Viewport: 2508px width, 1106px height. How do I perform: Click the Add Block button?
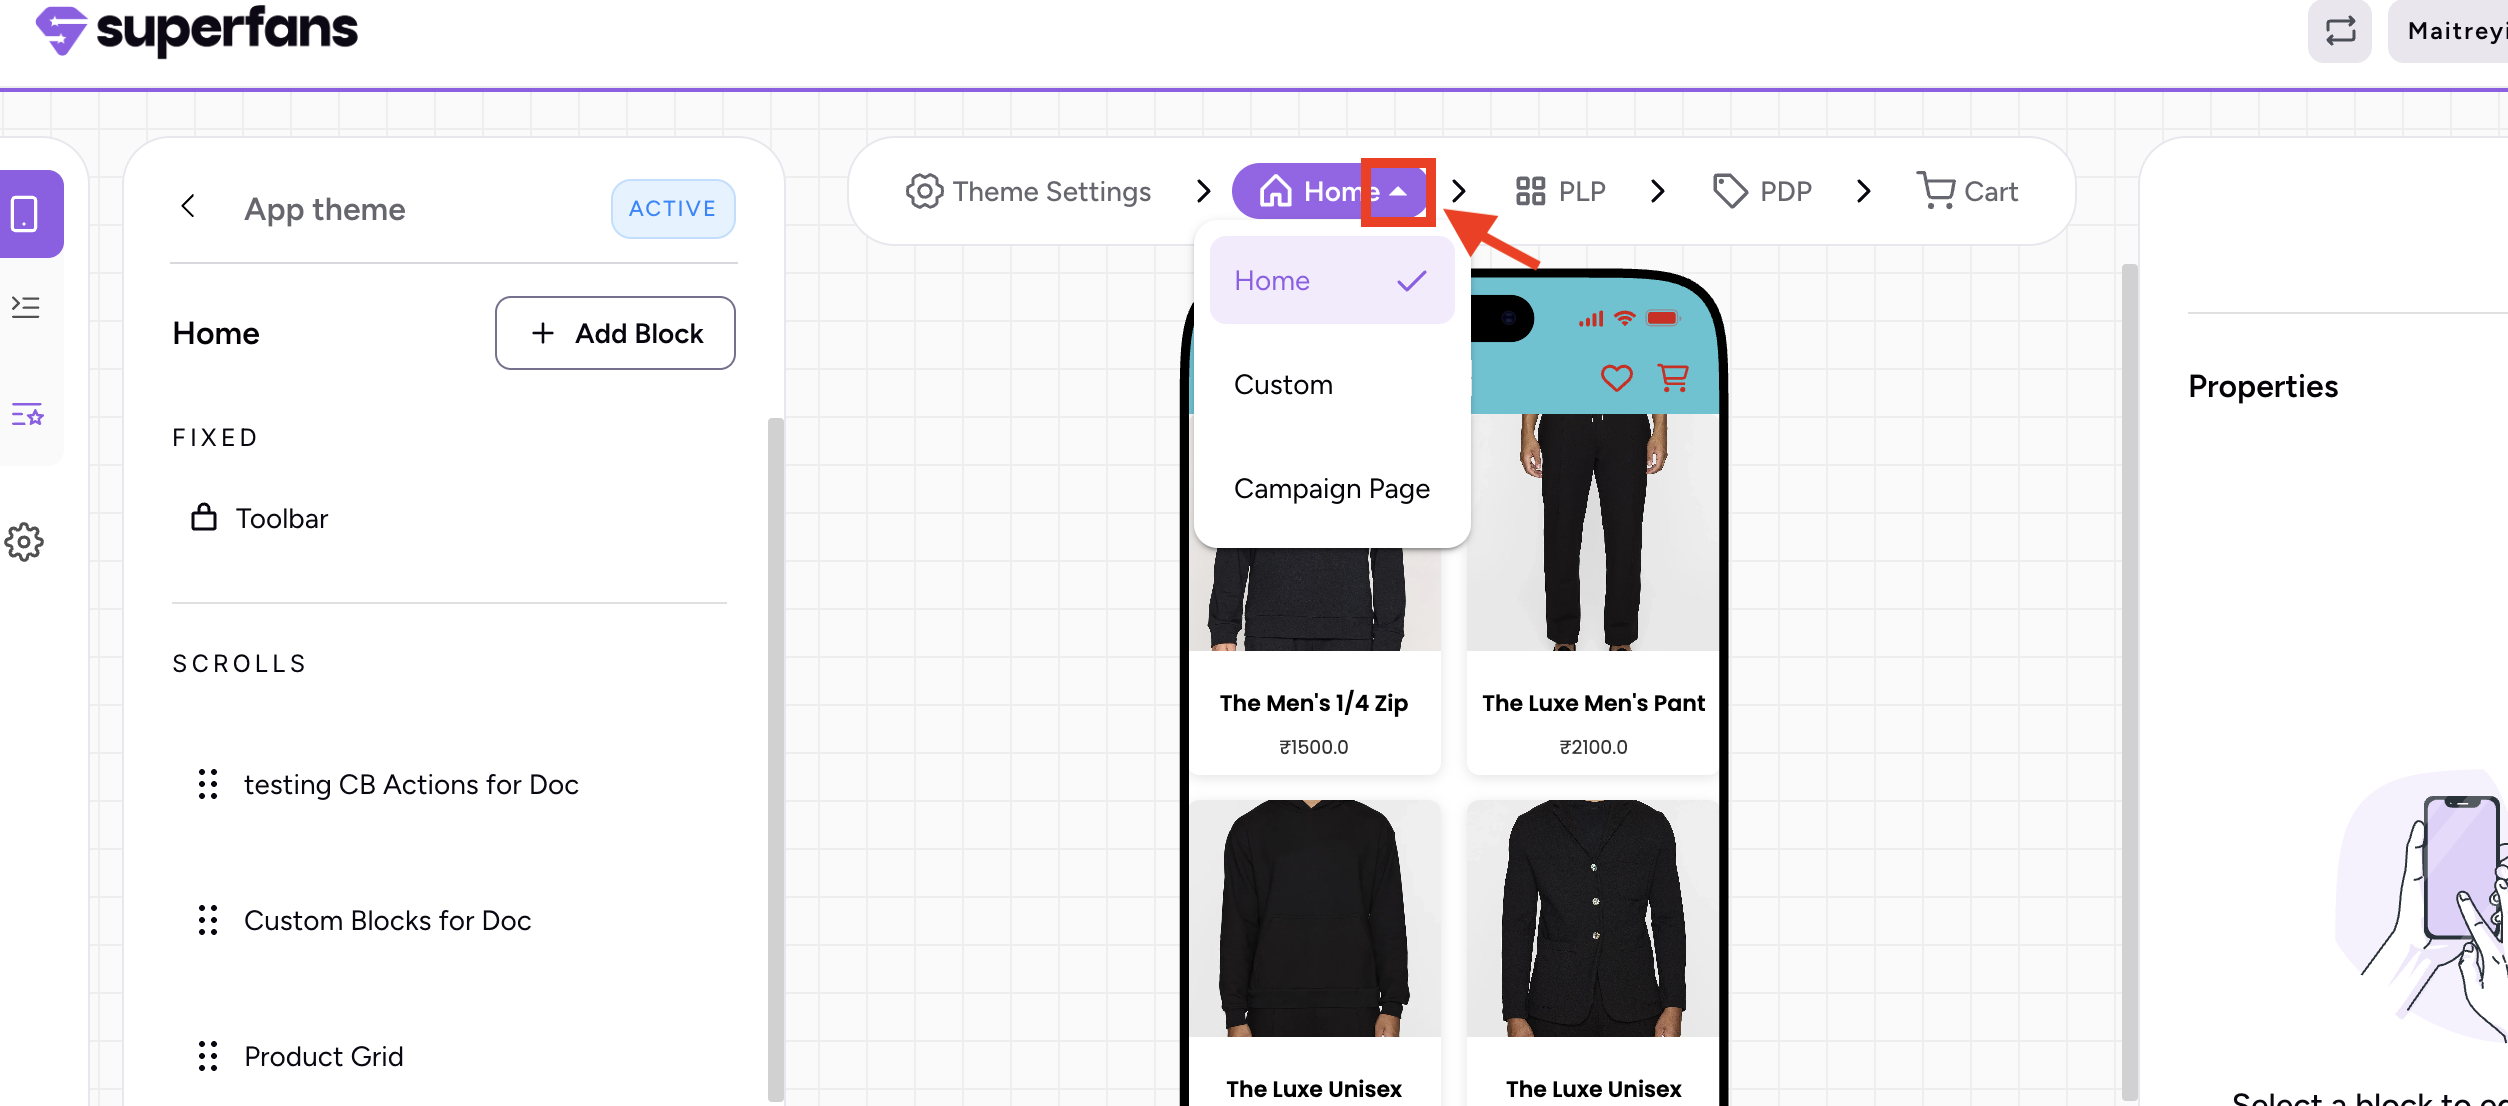coord(615,333)
